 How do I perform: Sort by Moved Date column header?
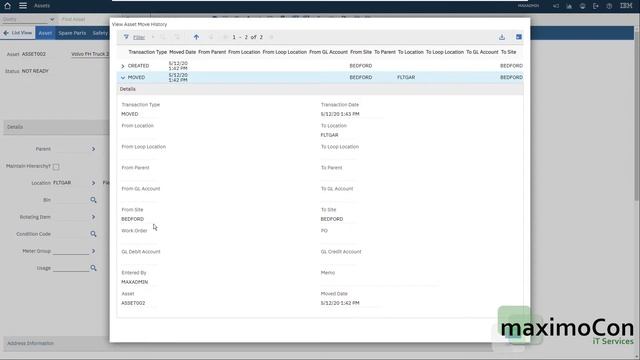pyautogui.click(x=182, y=52)
